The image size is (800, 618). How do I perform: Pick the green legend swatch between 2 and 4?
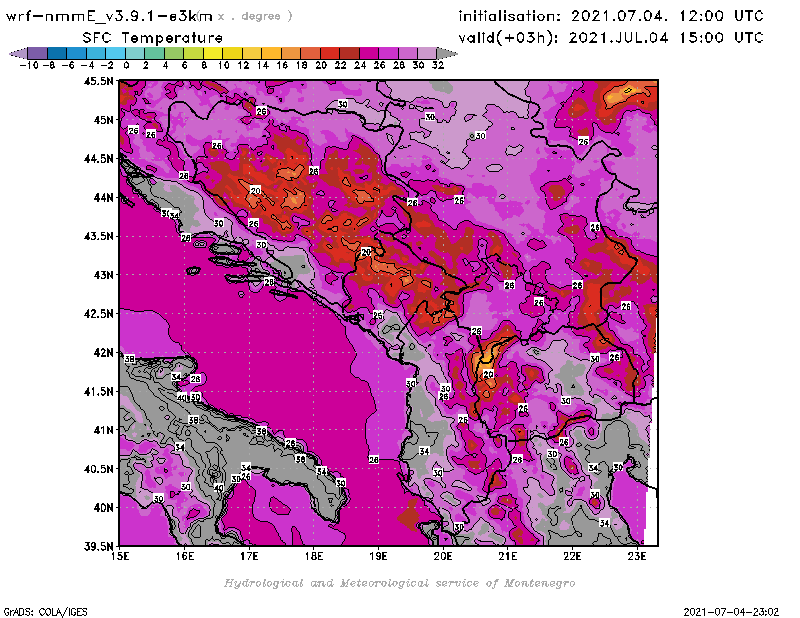[154, 53]
